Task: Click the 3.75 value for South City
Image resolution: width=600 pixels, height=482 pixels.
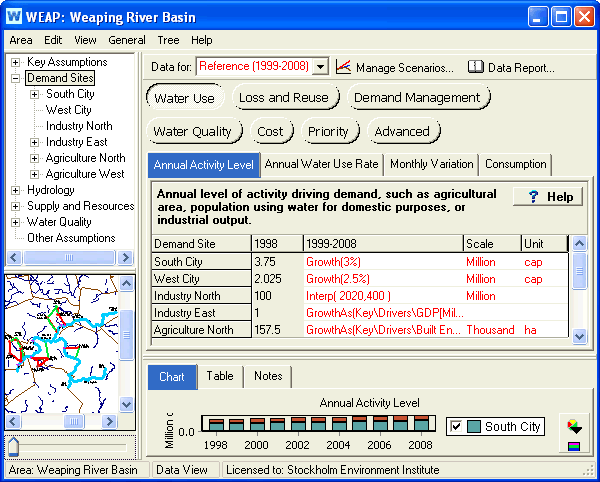Action: point(277,262)
